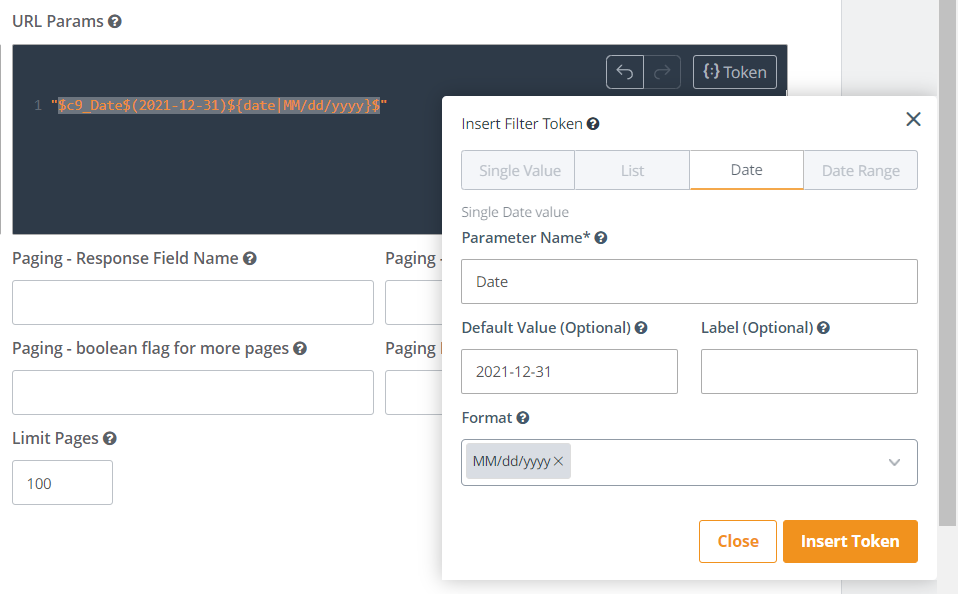958x594 pixels.
Task: Click help icon beside Label (Optional)
Action: pos(823,328)
